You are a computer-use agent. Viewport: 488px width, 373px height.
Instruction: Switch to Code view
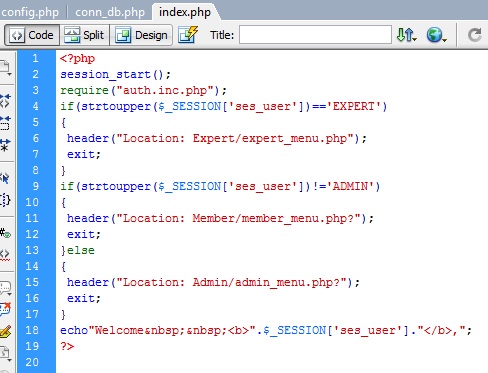pyautogui.click(x=32, y=35)
